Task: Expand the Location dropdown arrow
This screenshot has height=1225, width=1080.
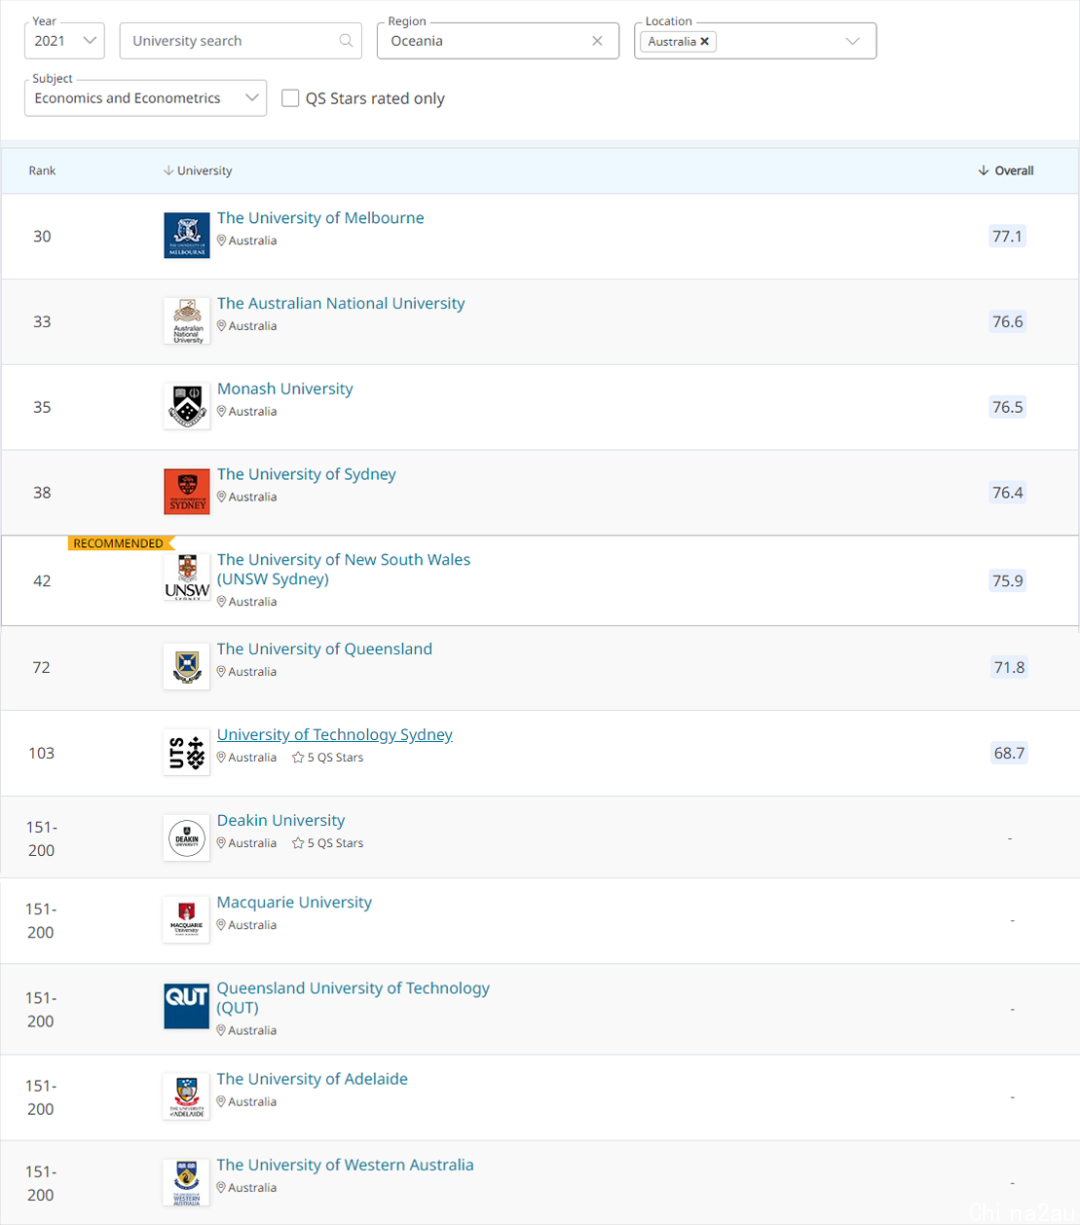Action: point(852,41)
